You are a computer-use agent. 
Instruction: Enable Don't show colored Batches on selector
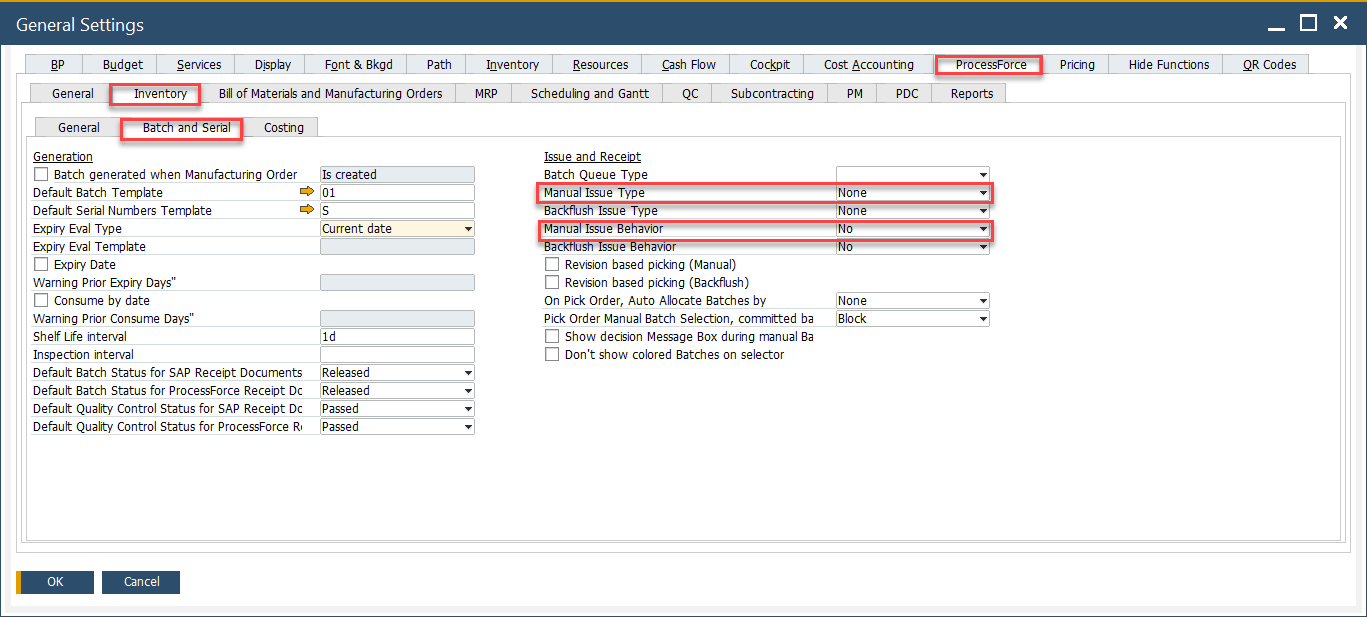click(551, 353)
